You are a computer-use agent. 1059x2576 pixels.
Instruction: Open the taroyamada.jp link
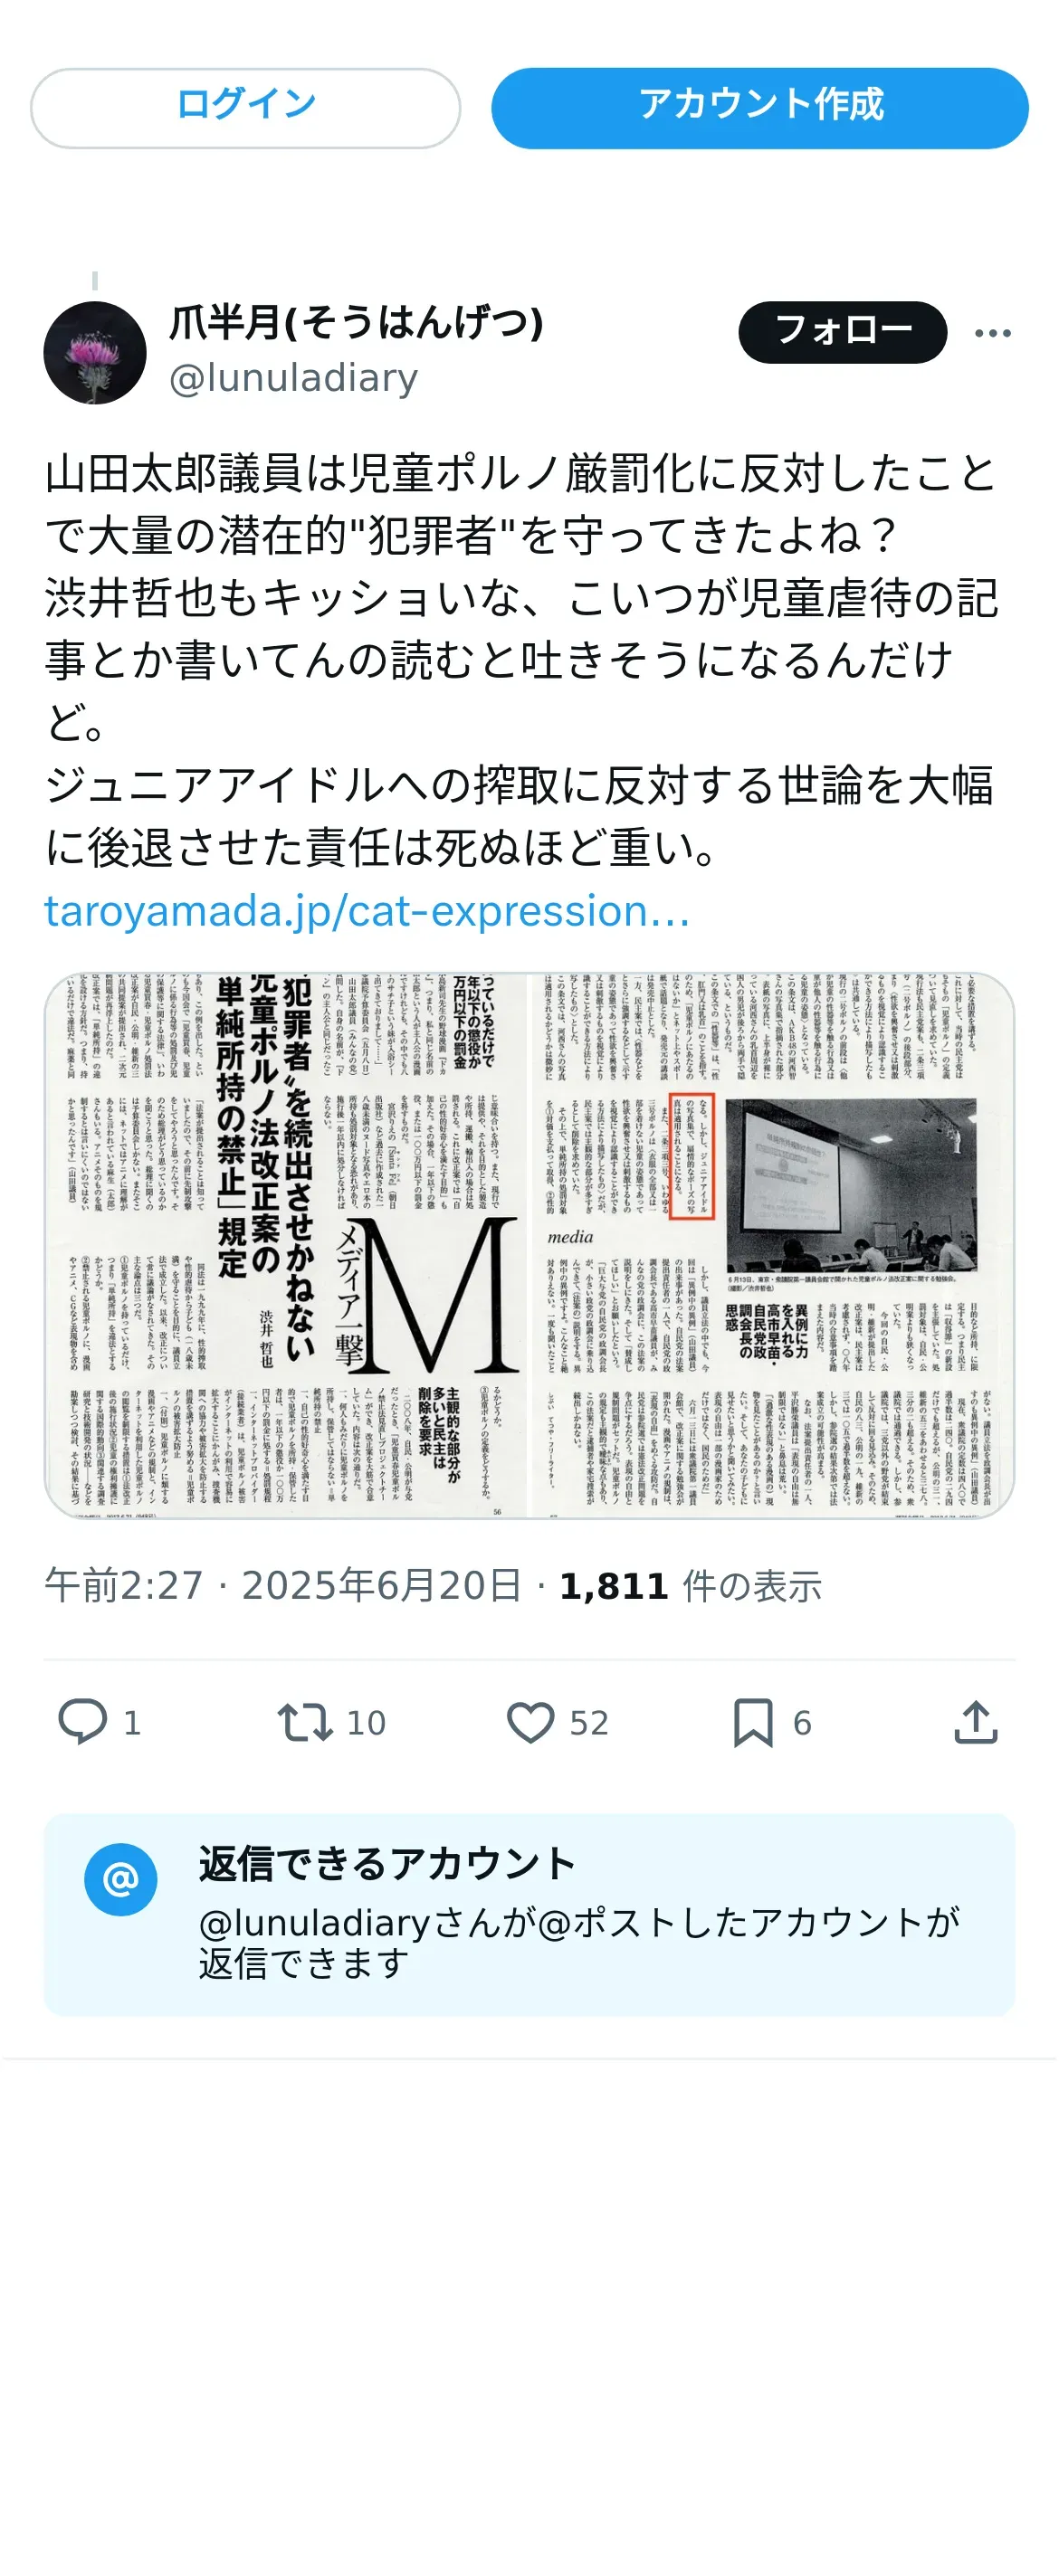[x=367, y=911]
